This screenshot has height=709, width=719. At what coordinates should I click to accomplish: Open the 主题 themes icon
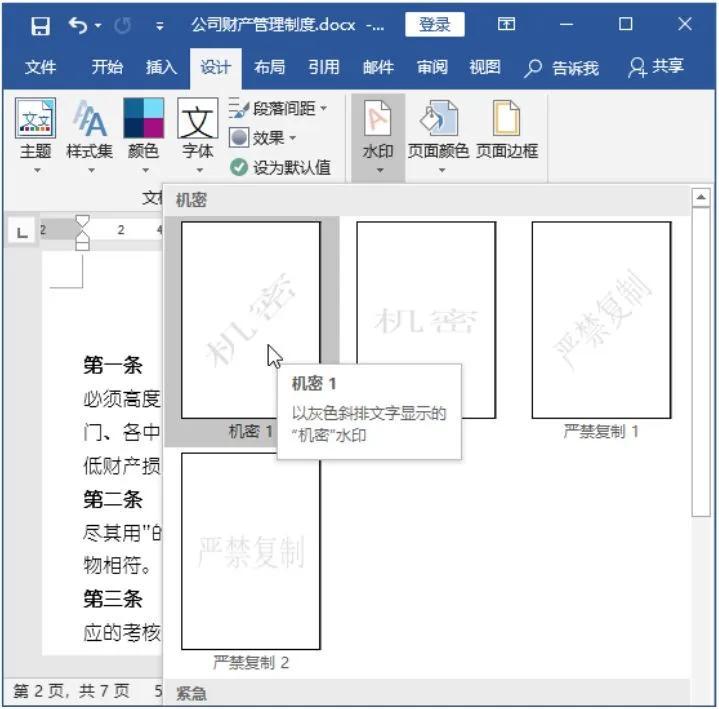click(x=35, y=118)
